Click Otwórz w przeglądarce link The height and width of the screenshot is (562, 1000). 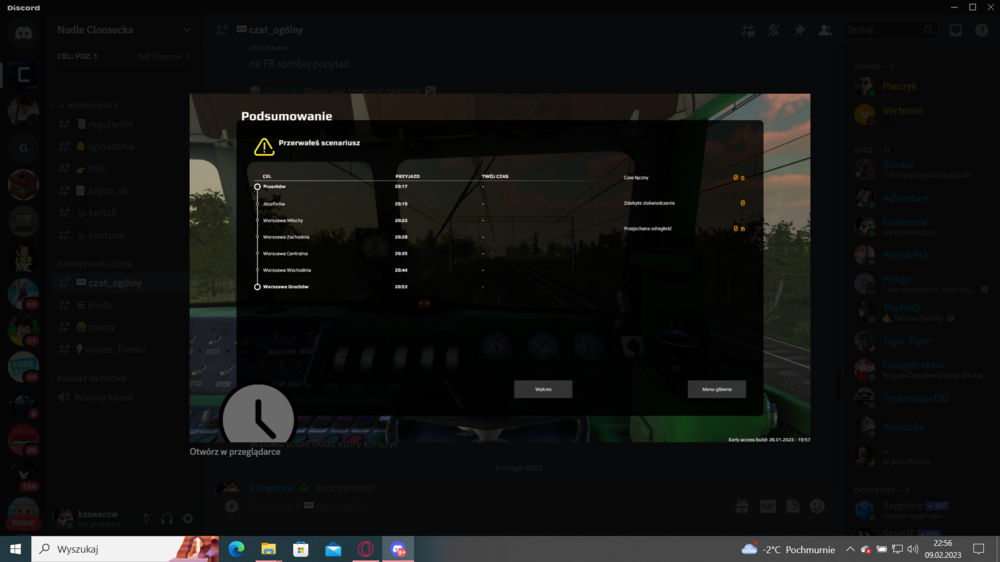point(235,452)
